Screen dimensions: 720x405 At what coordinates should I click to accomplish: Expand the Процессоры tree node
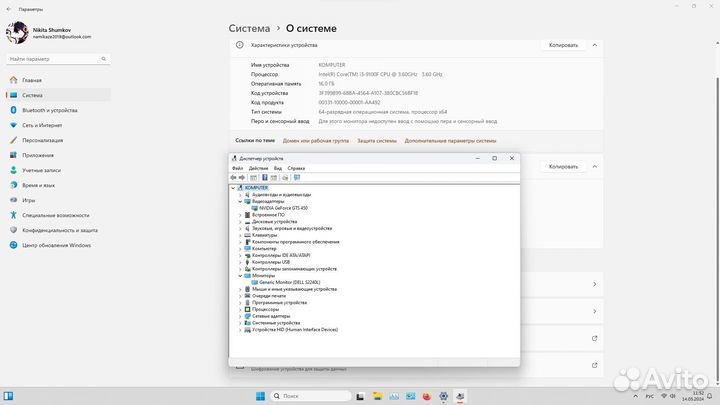[x=240, y=309]
